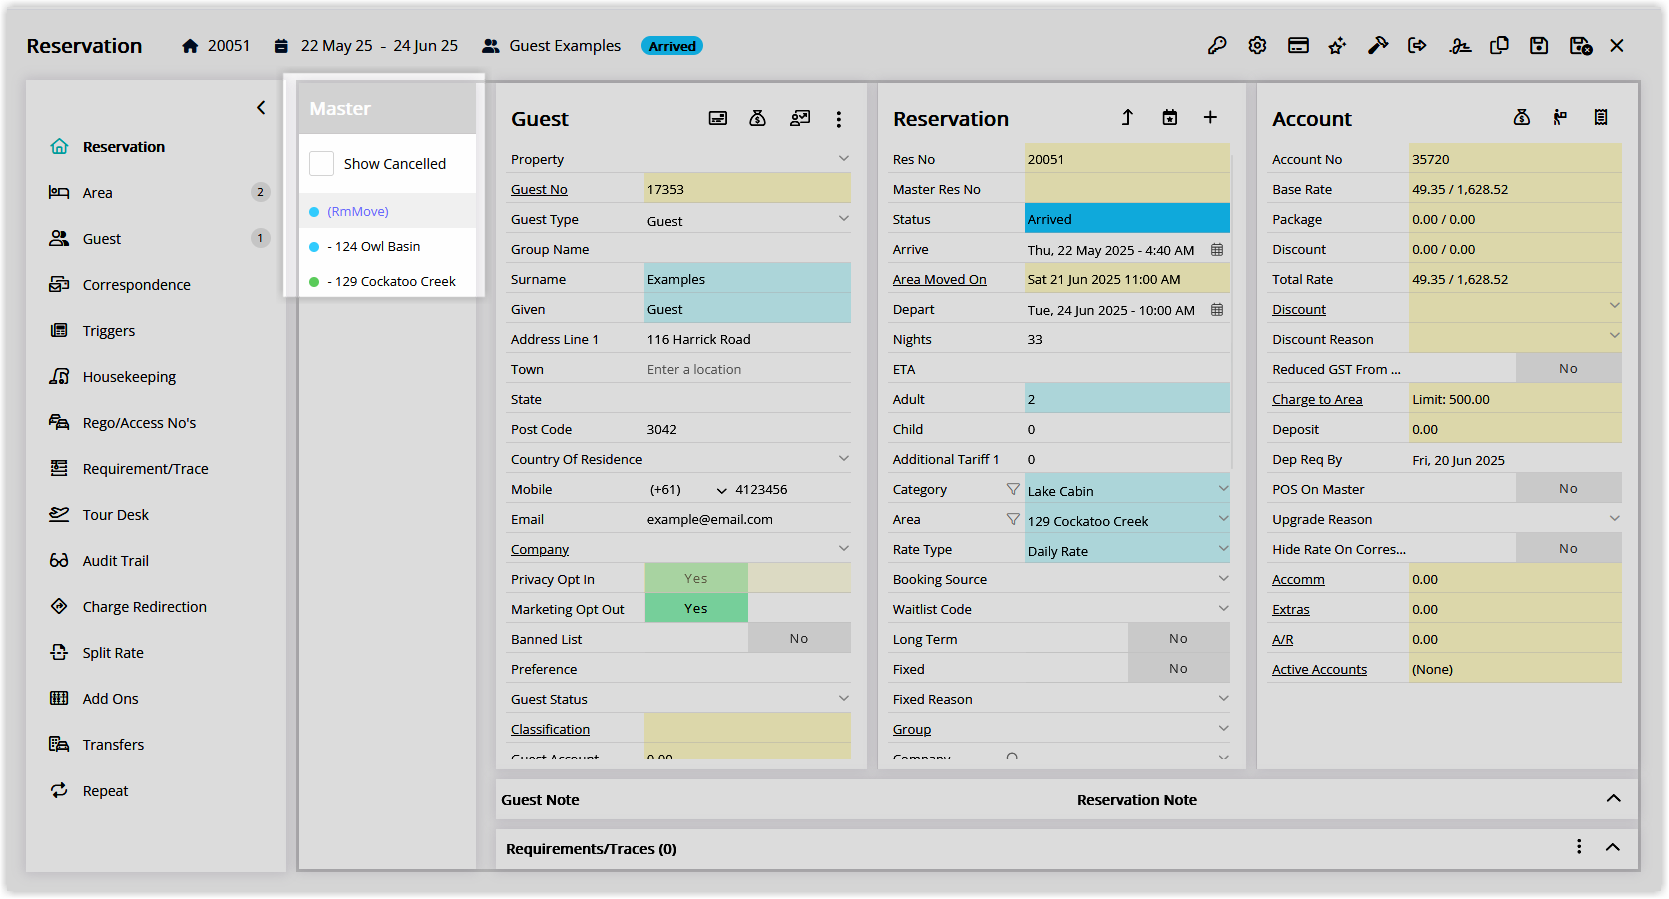Expand the Property dropdown
Viewport: 1669px width, 899px height.
(x=844, y=158)
